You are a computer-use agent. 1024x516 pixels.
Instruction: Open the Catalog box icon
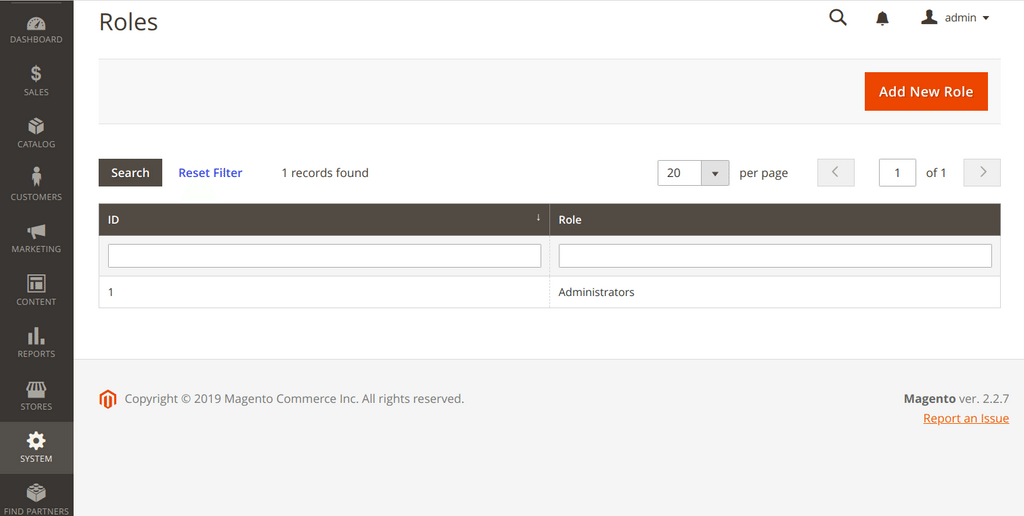(x=36, y=127)
